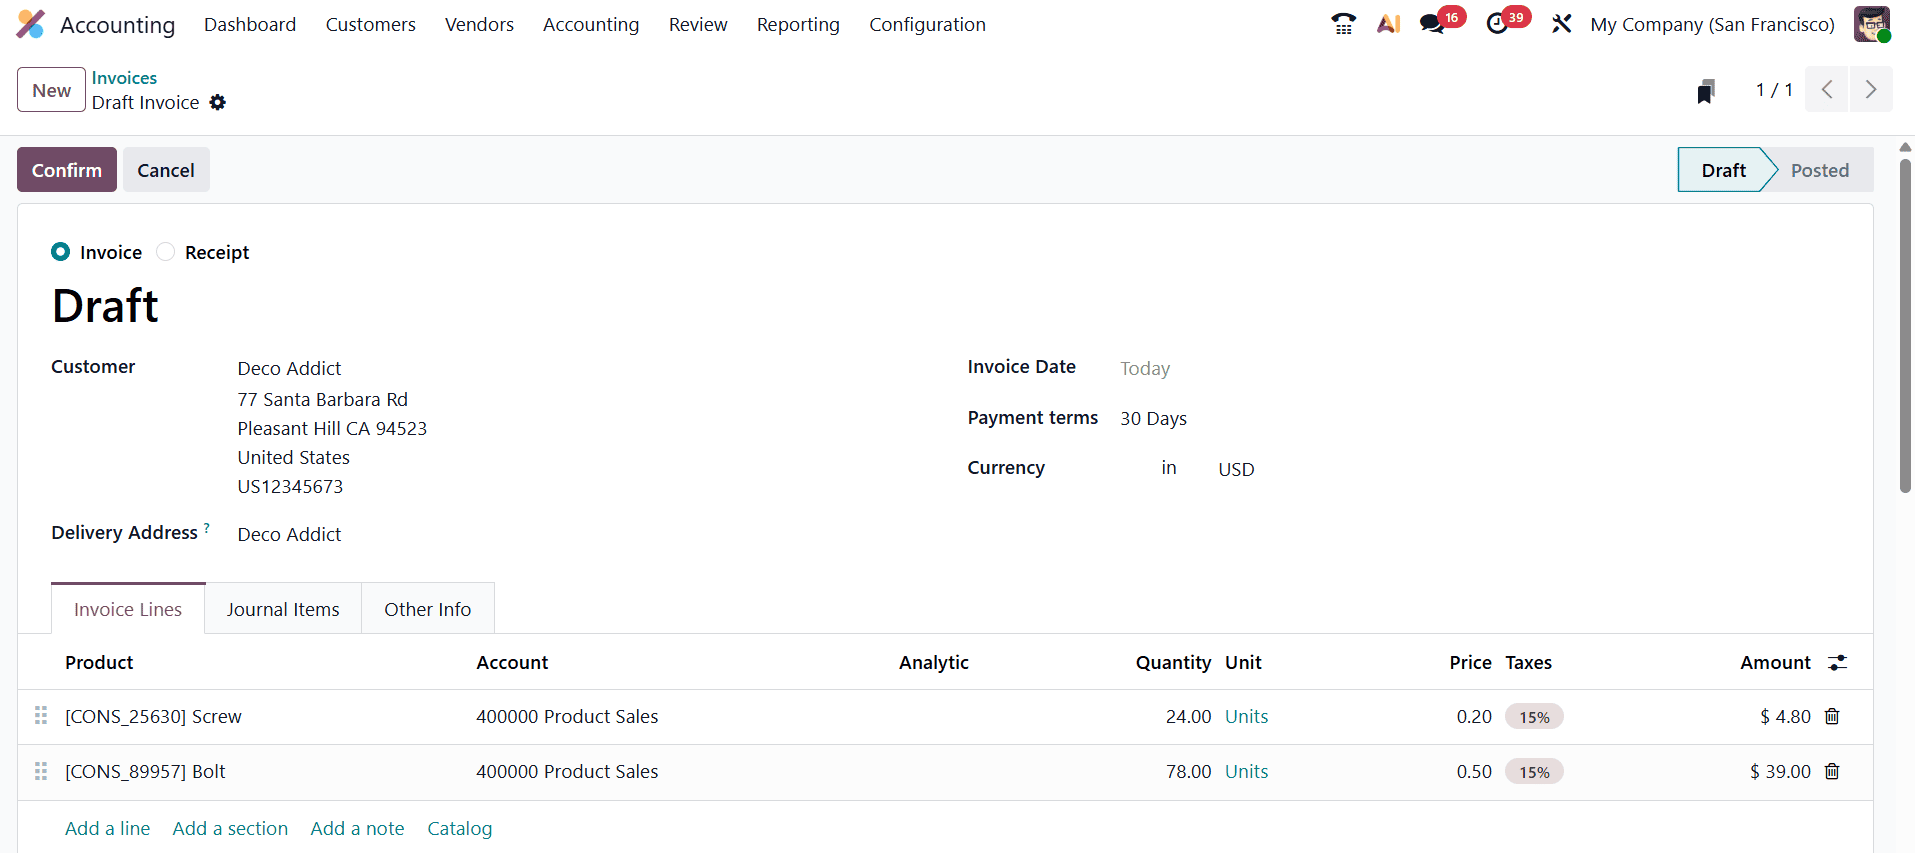This screenshot has width=1915, height=853.
Task: Select the Invoice radio option
Action: pos(61,252)
